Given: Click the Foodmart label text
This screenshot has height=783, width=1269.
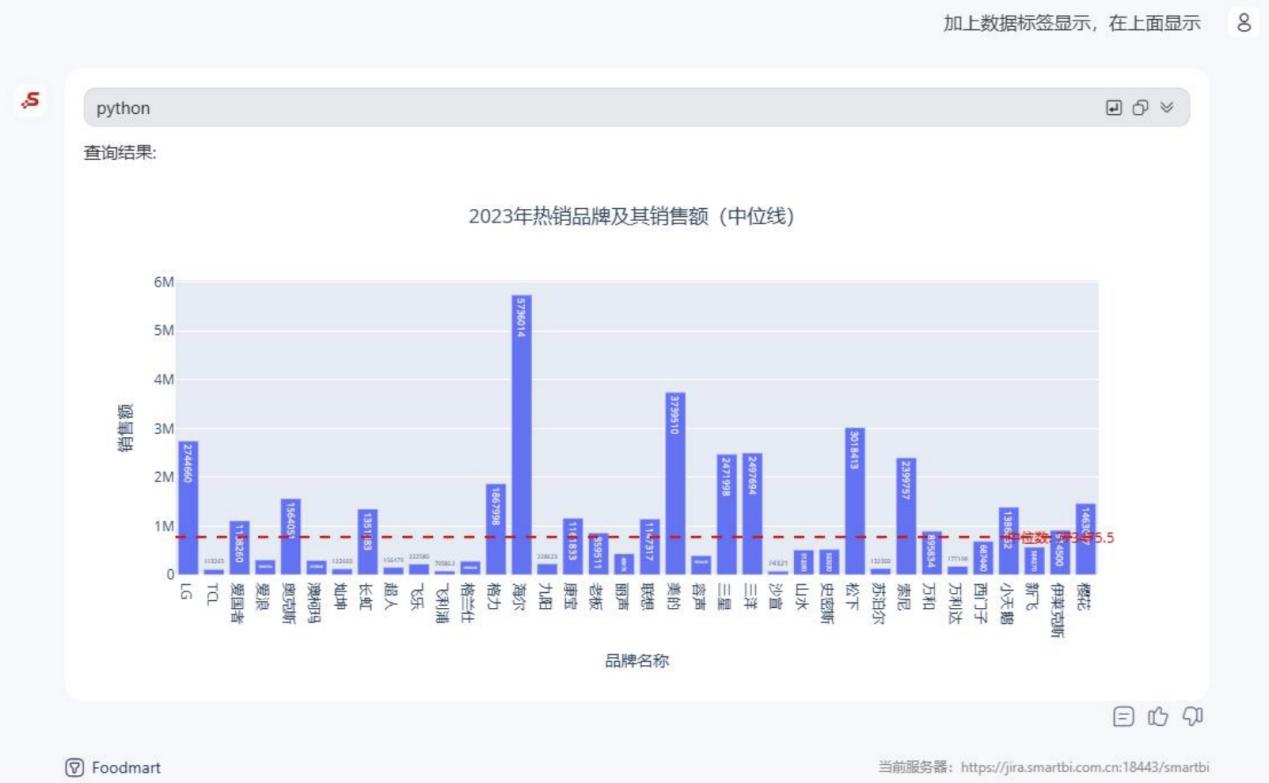Looking at the screenshot, I should pos(124,767).
